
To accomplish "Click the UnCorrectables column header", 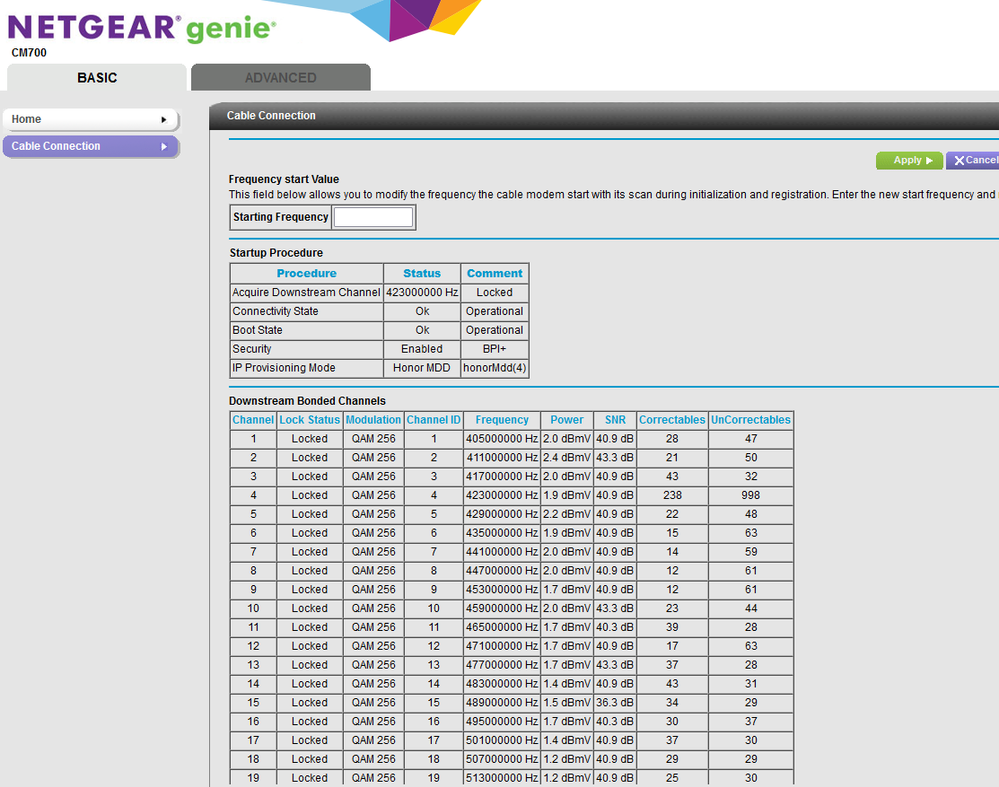I will click(750, 420).
